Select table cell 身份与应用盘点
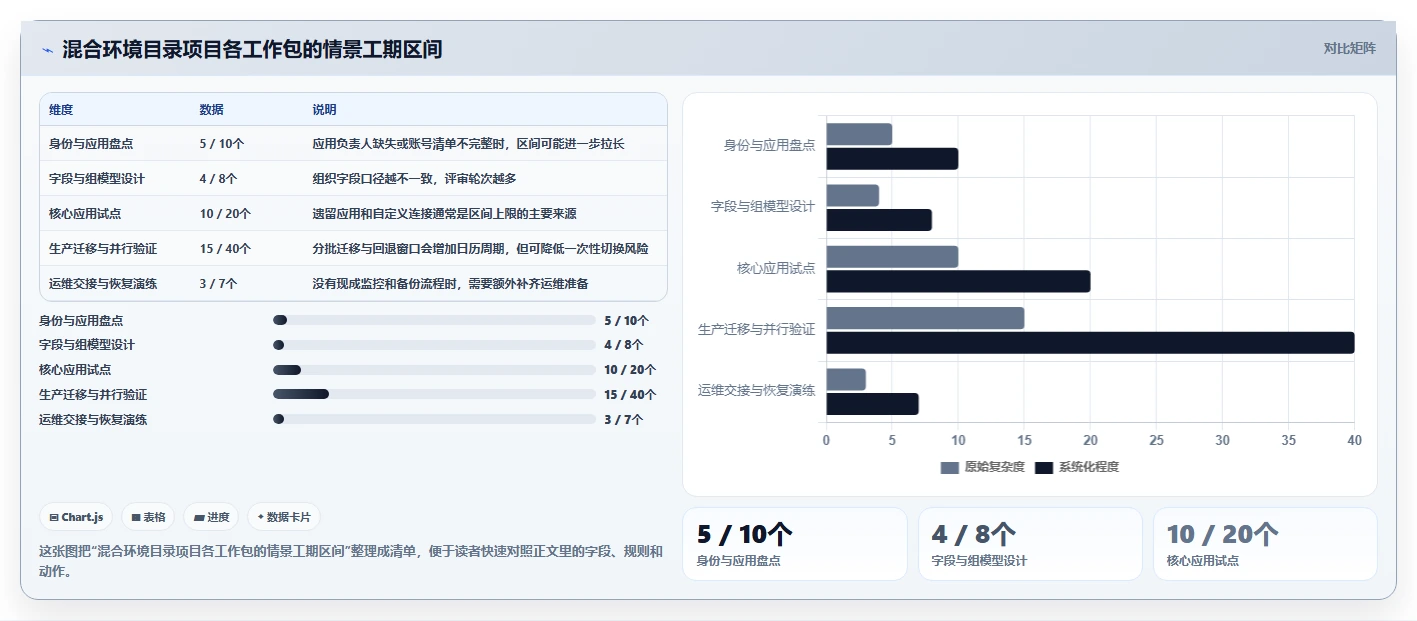The width and height of the screenshot is (1417, 621). tap(91, 144)
